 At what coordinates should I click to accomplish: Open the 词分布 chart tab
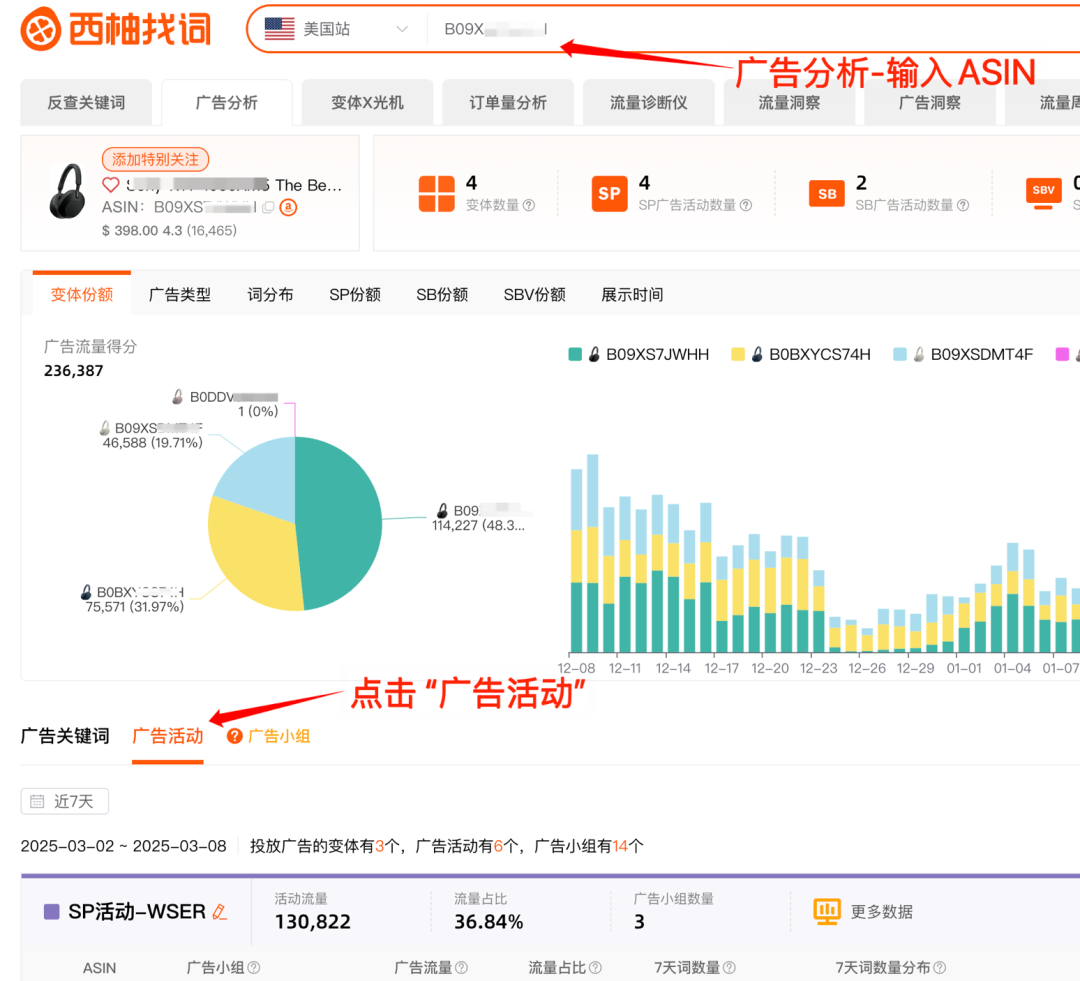(270, 294)
